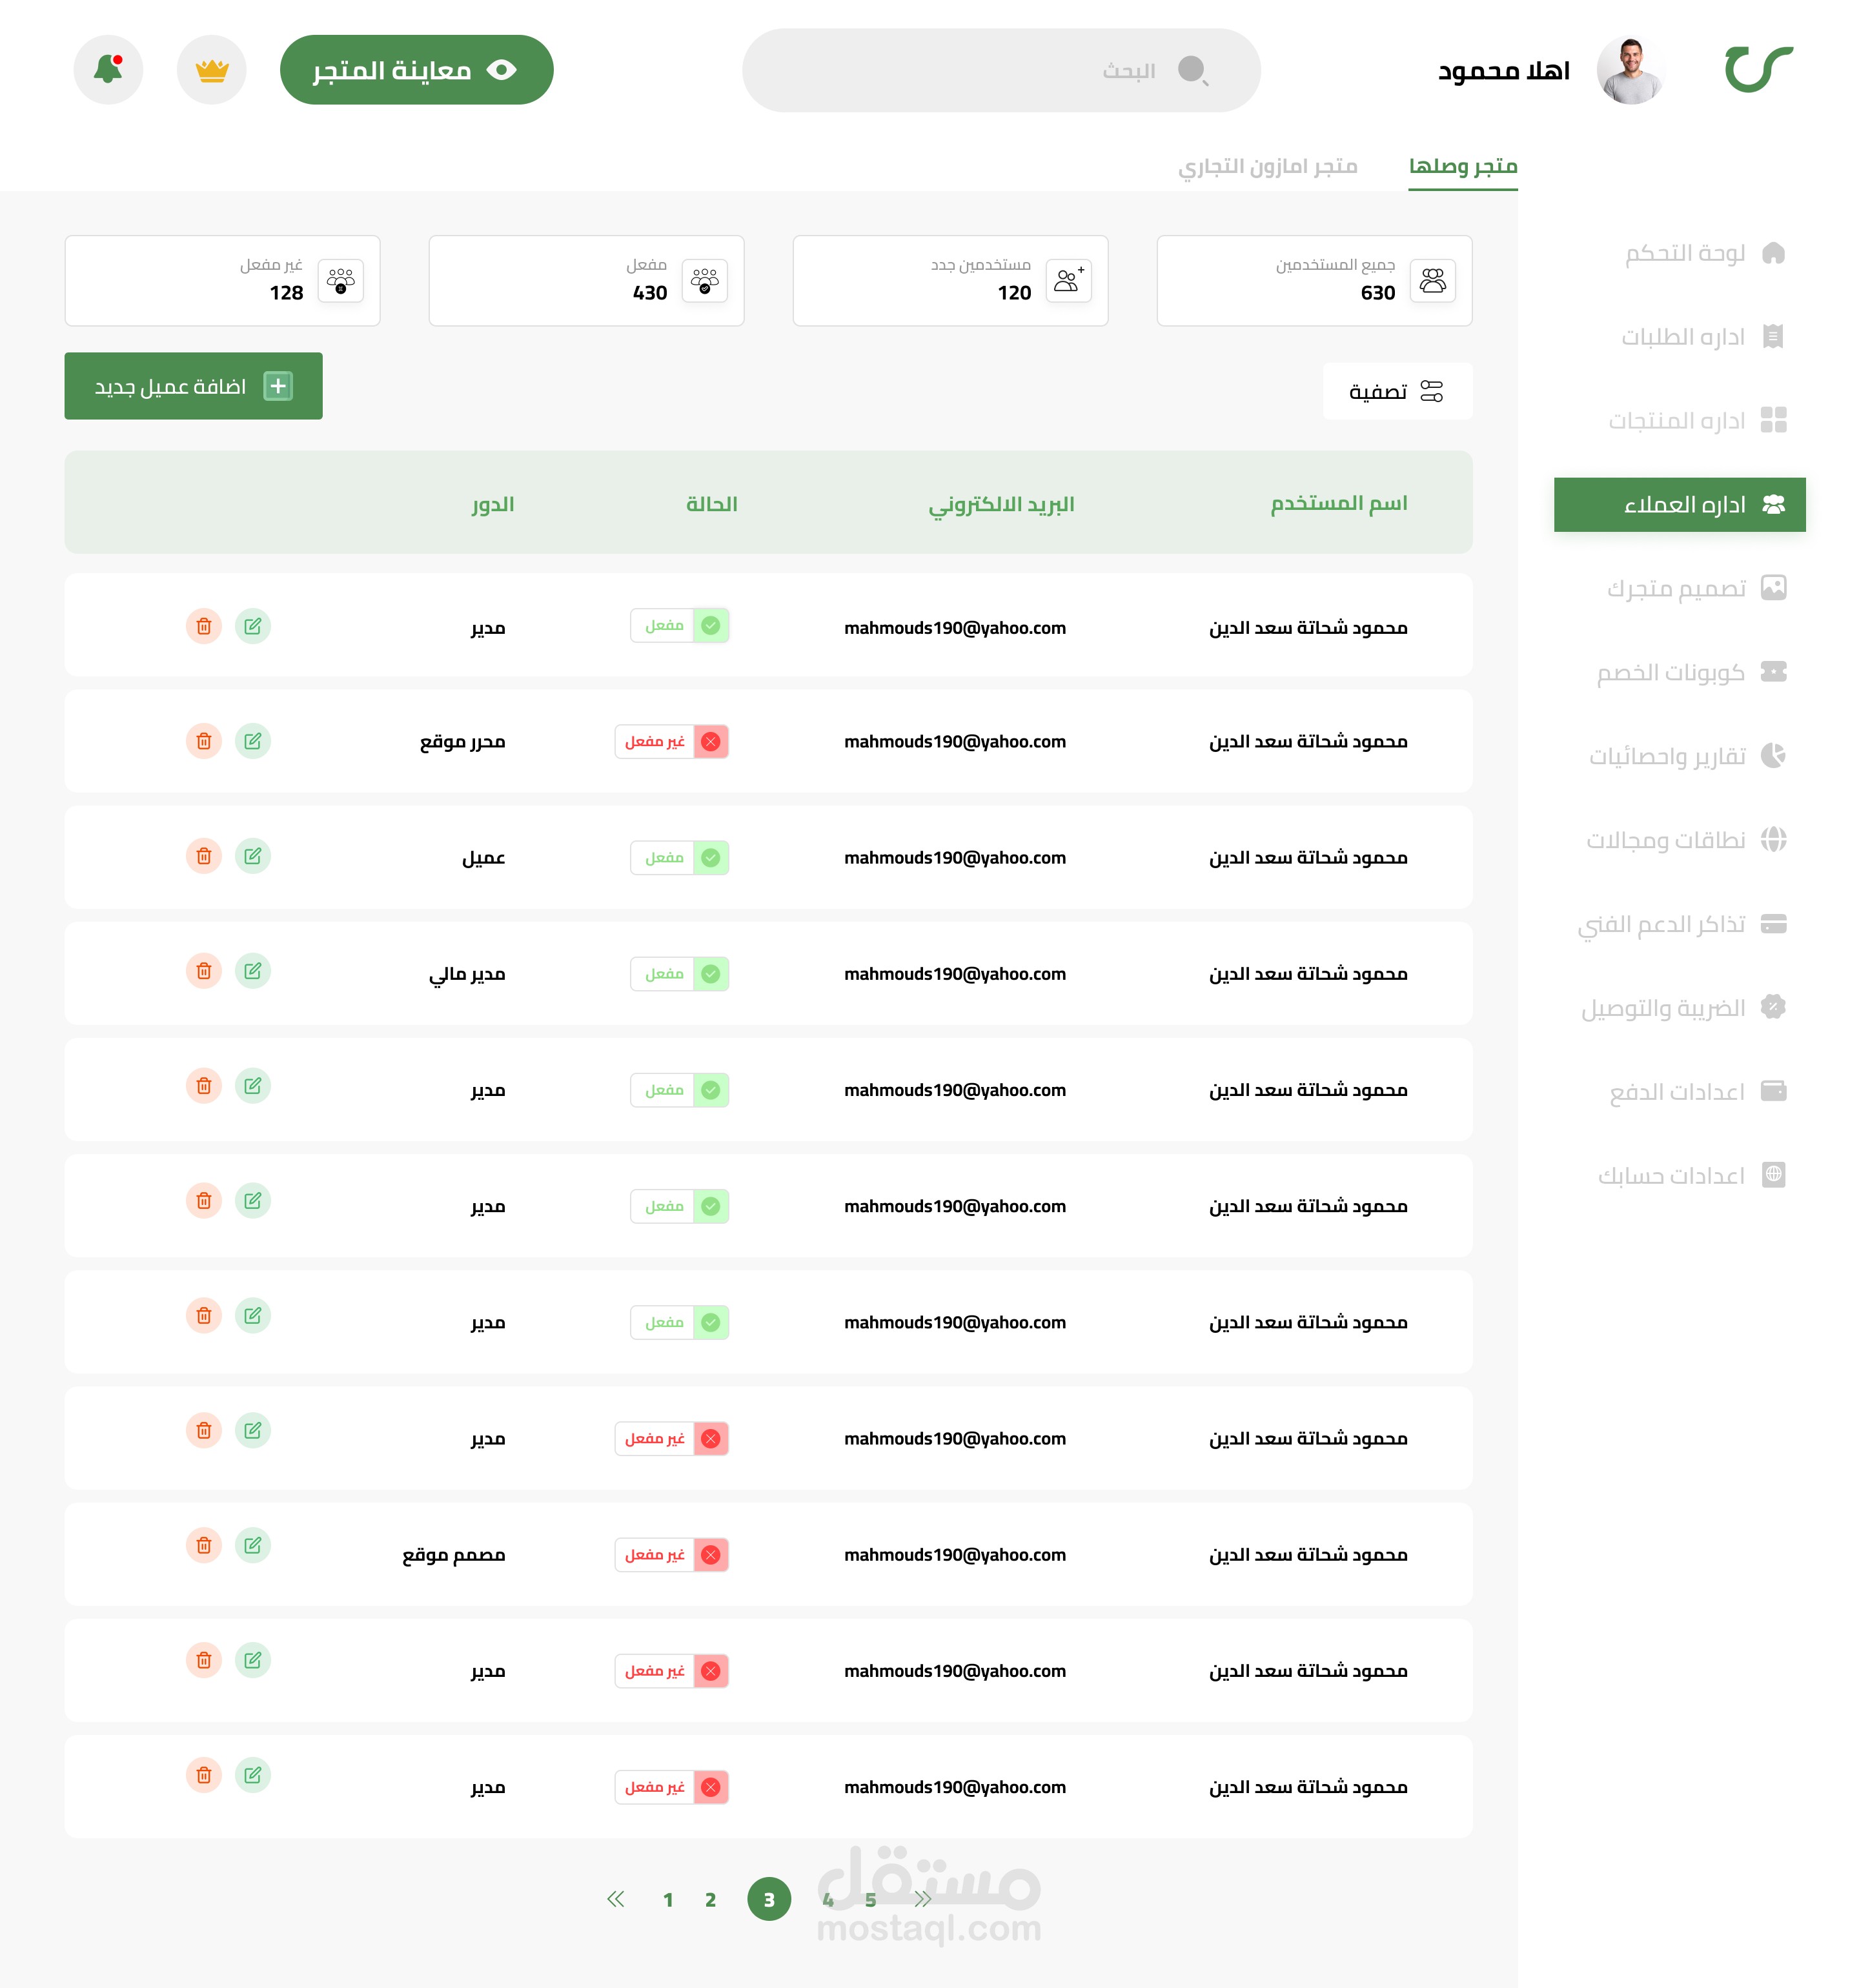Click اضافة عميل جديد button
The image size is (1859, 1988).
click(x=194, y=386)
